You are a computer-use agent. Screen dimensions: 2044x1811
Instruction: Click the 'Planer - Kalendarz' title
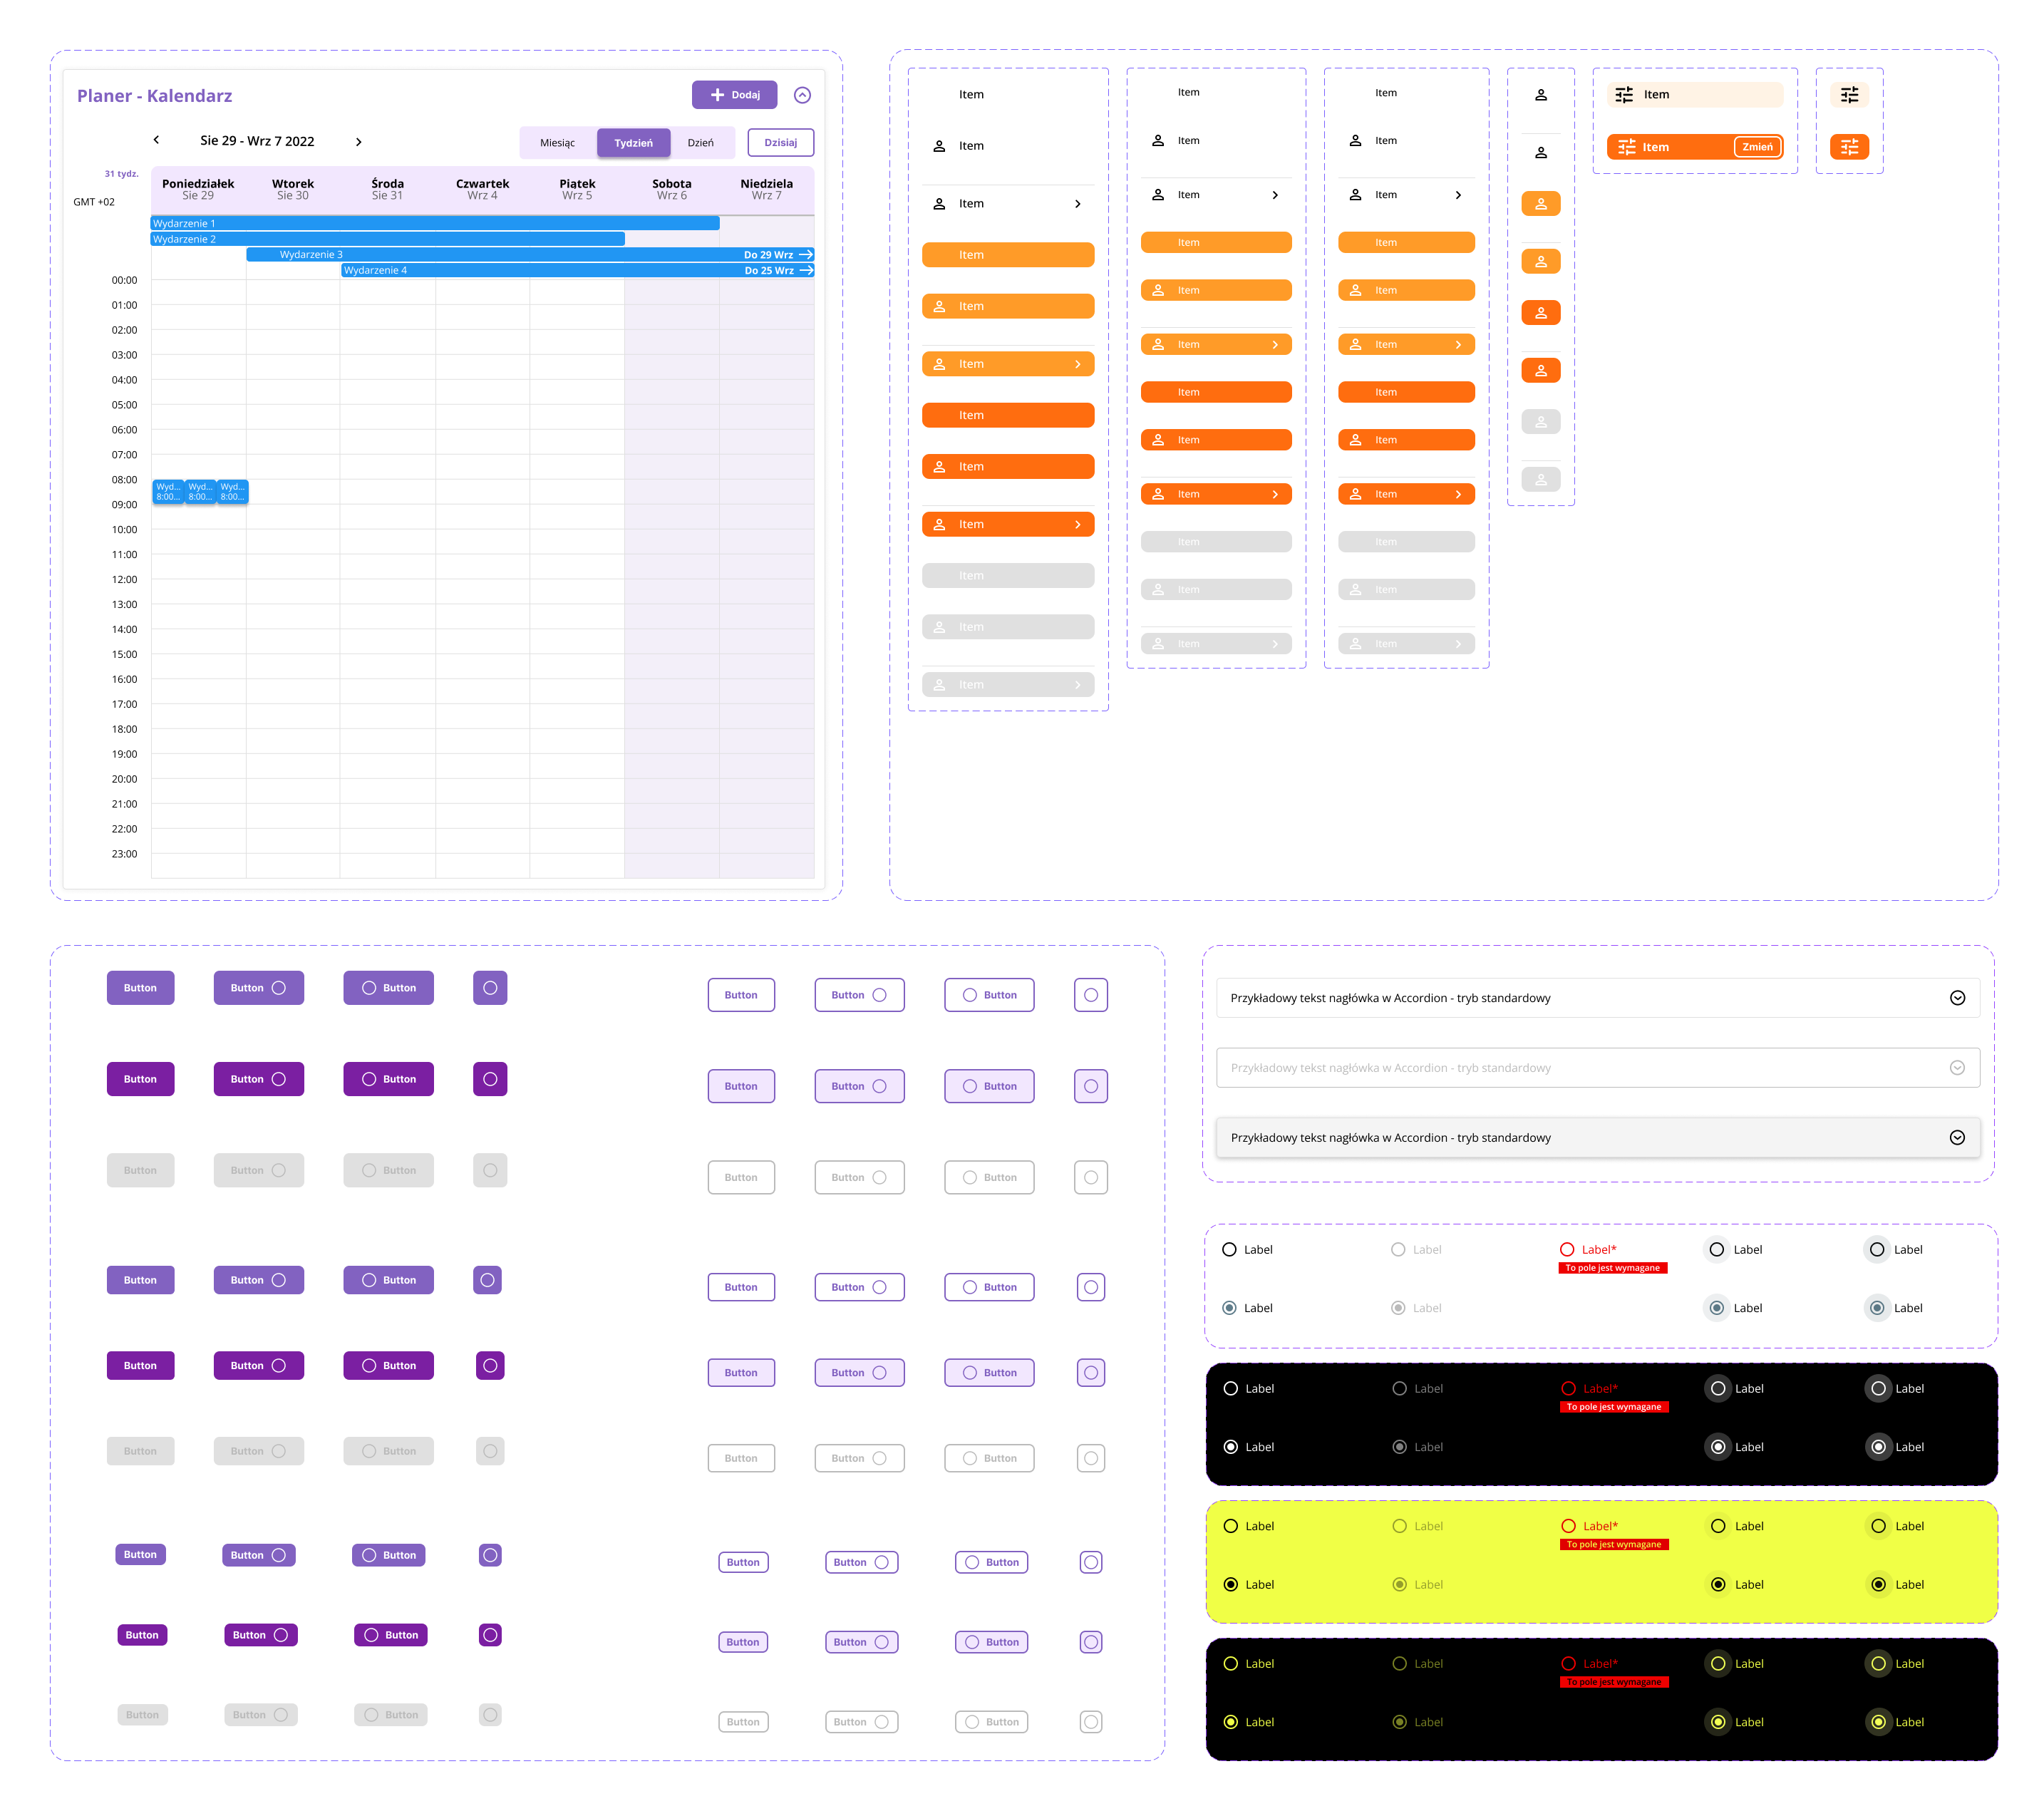click(x=155, y=96)
